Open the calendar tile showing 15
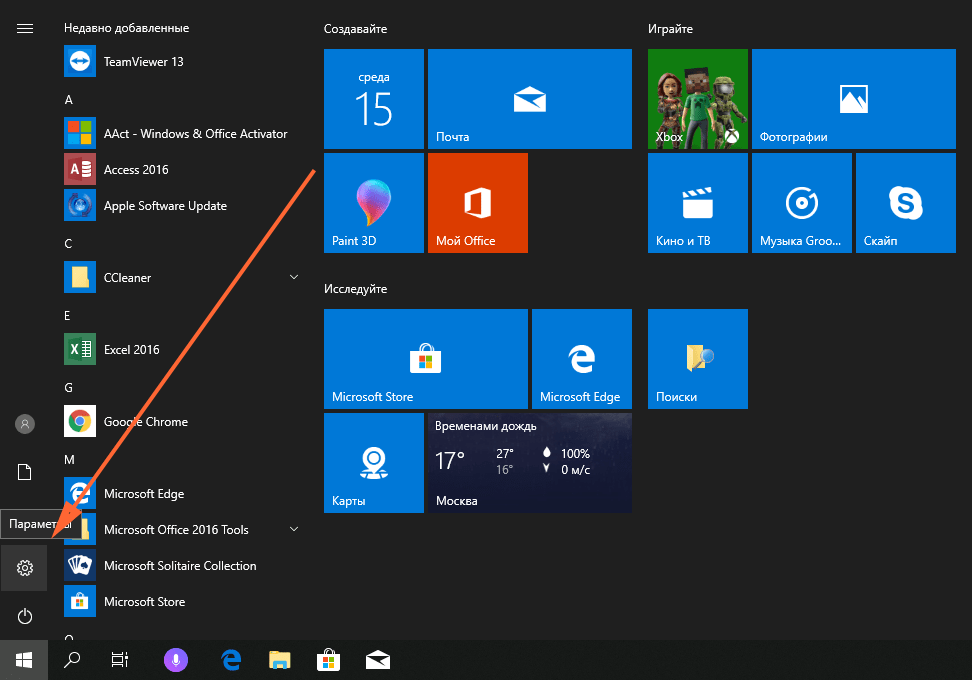The height and width of the screenshot is (680, 972). 374,99
